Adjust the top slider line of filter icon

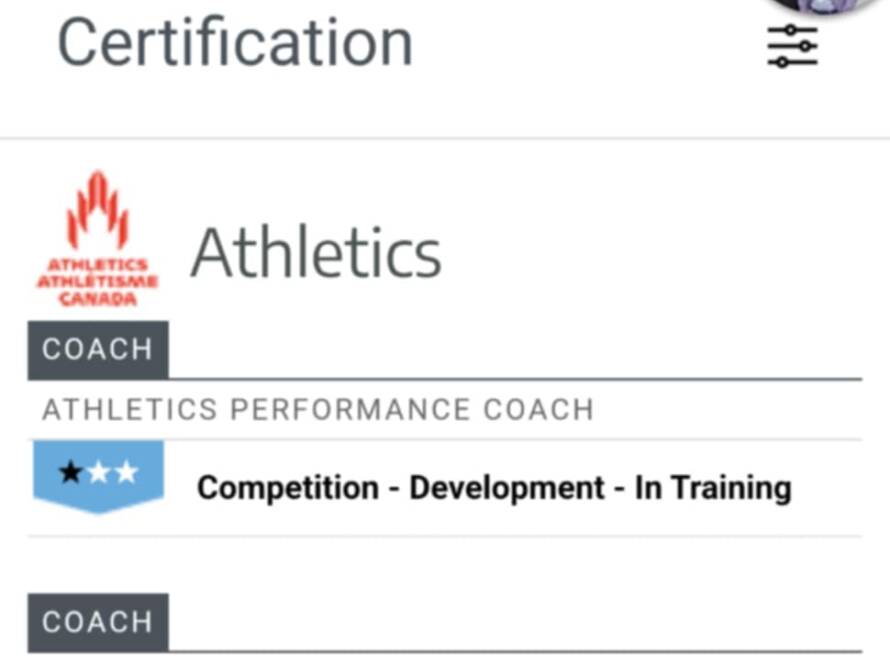(x=792, y=30)
